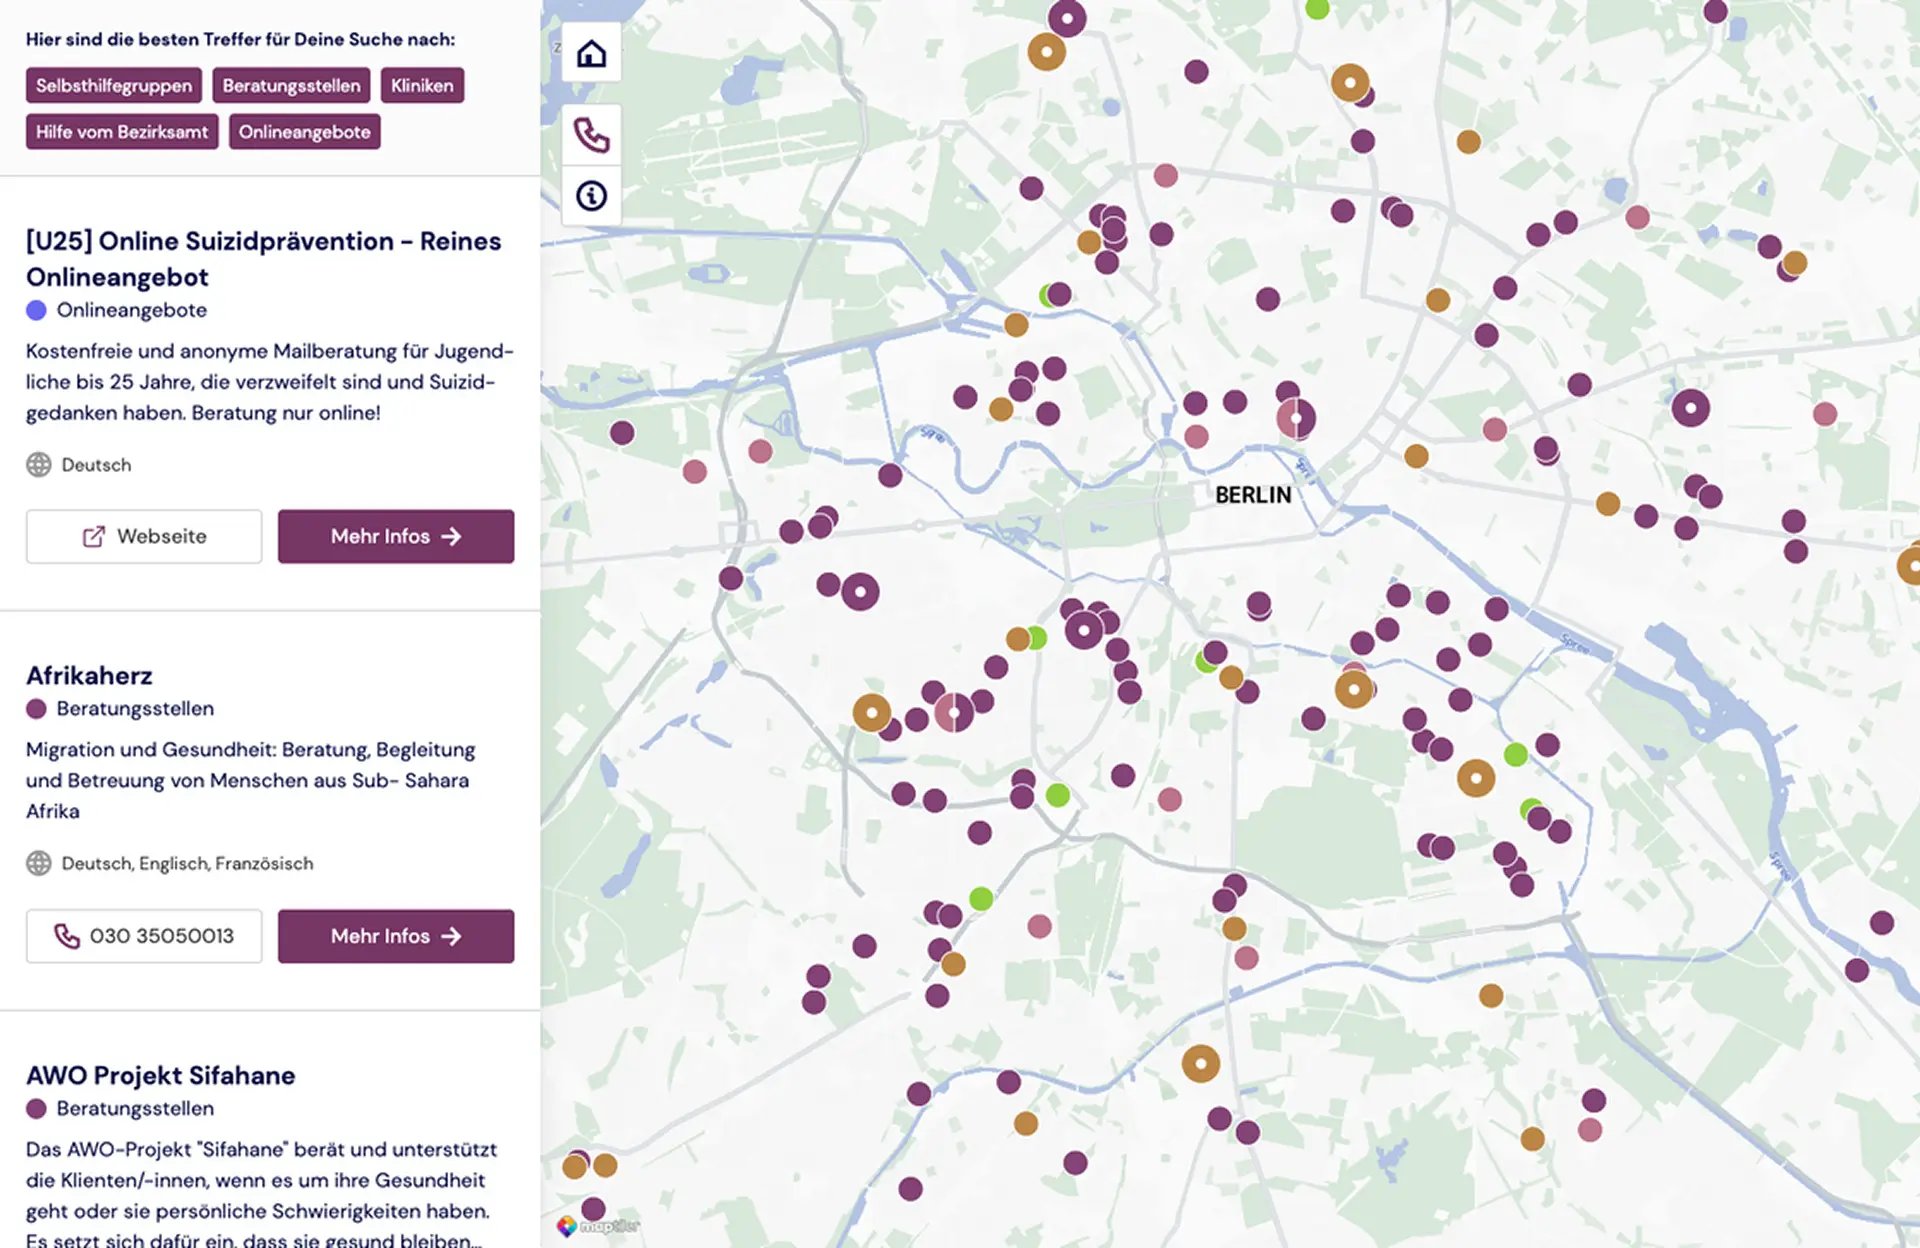
Task: Open the info button on the map
Action: pyautogui.click(x=591, y=195)
